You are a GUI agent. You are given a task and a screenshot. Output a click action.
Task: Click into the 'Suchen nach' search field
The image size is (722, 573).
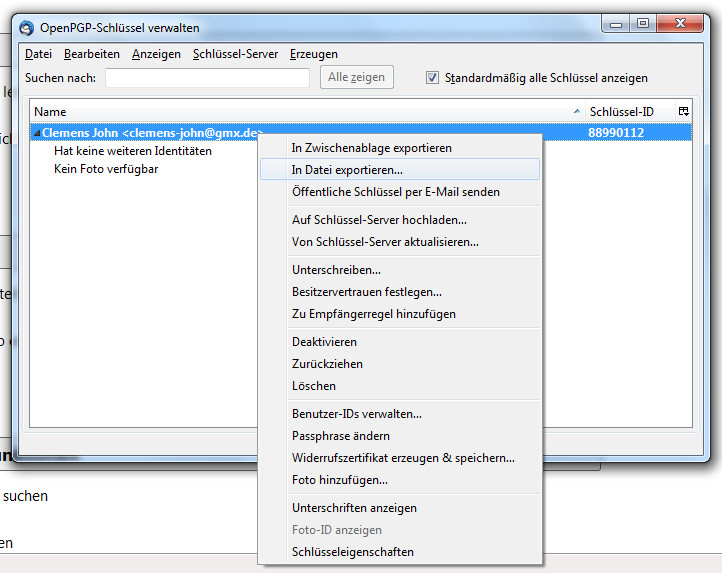[207, 78]
